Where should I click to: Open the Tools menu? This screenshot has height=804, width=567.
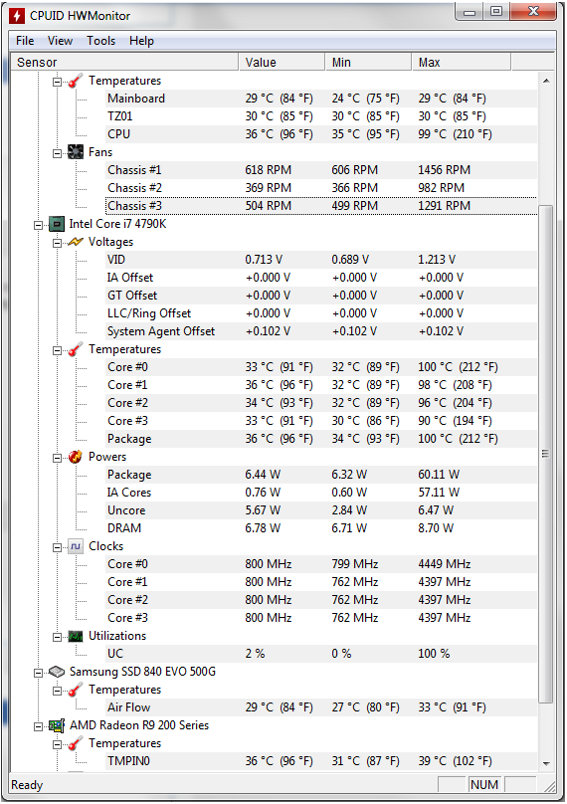click(x=100, y=41)
